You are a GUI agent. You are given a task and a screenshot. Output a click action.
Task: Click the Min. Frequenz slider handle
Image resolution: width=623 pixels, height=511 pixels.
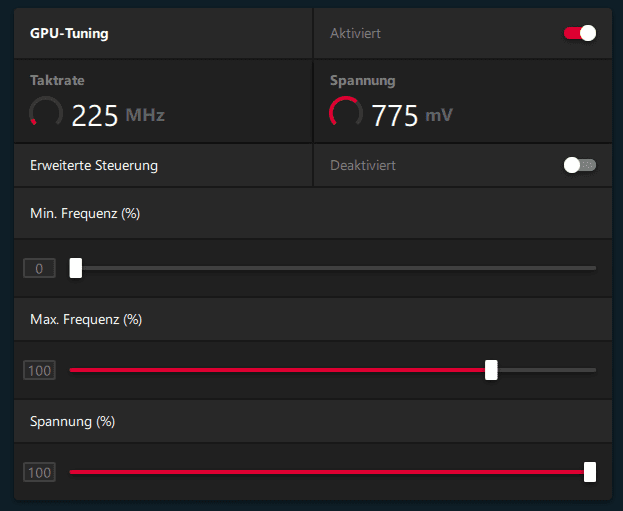pyautogui.click(x=75, y=268)
